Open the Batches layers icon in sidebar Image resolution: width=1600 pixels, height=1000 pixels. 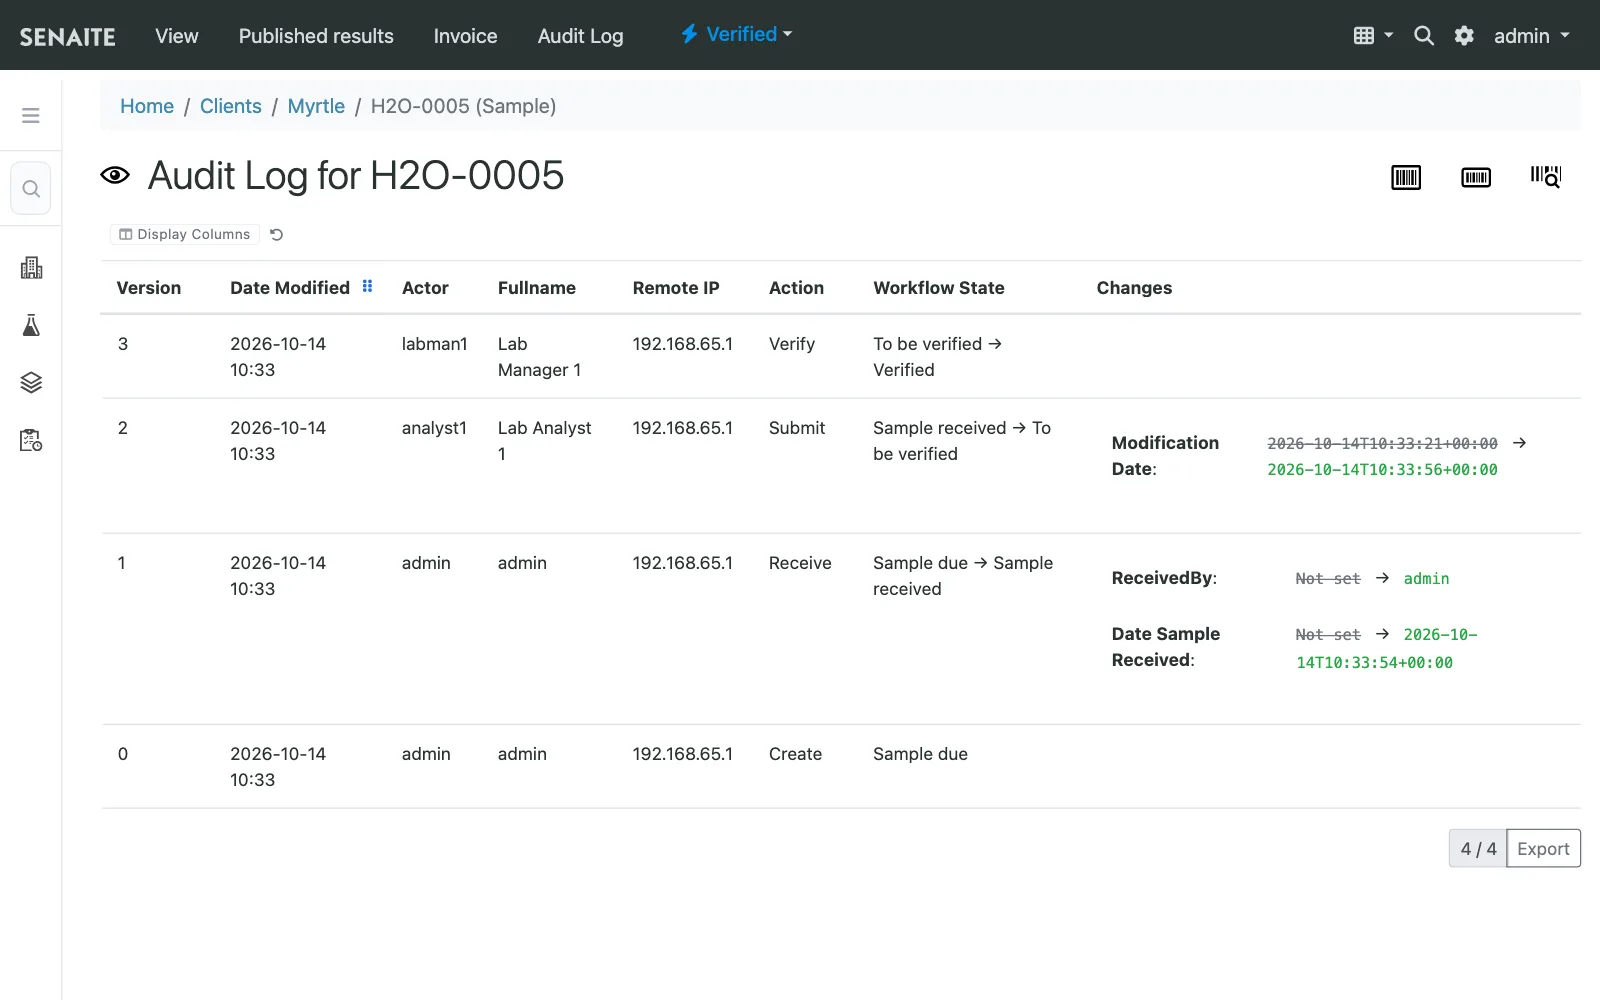[x=31, y=383]
